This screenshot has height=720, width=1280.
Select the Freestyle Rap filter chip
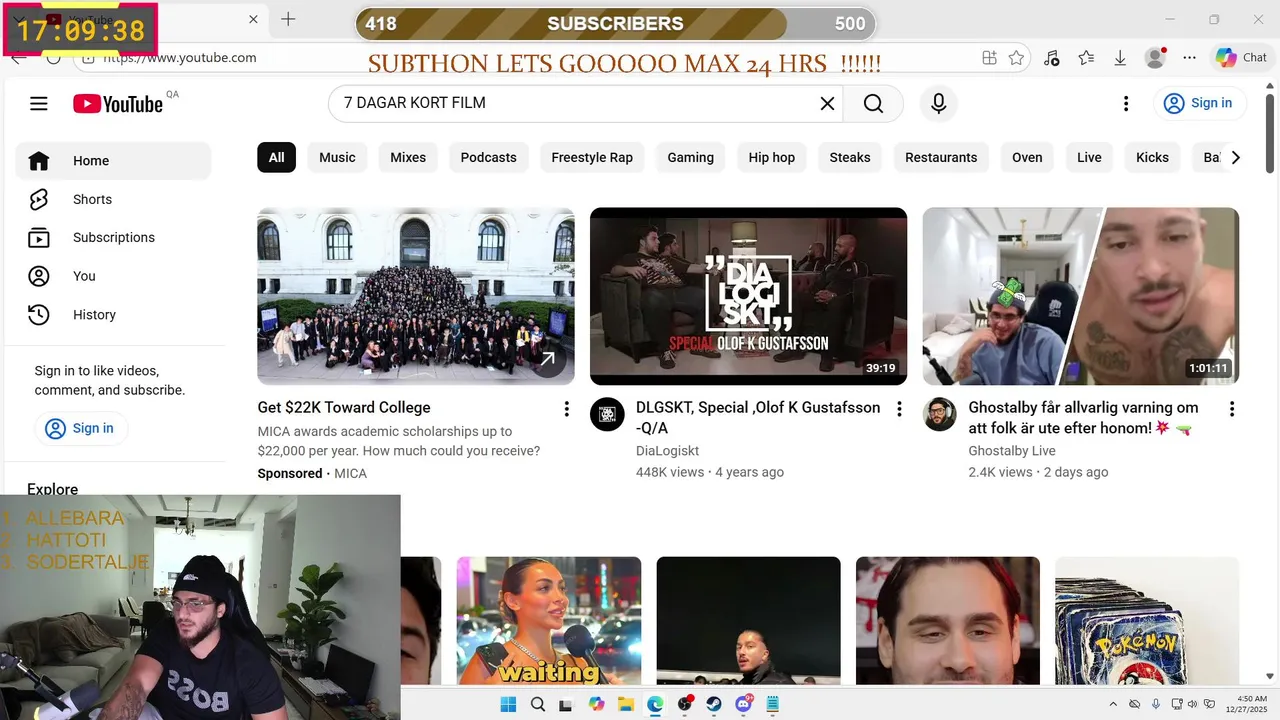point(592,157)
